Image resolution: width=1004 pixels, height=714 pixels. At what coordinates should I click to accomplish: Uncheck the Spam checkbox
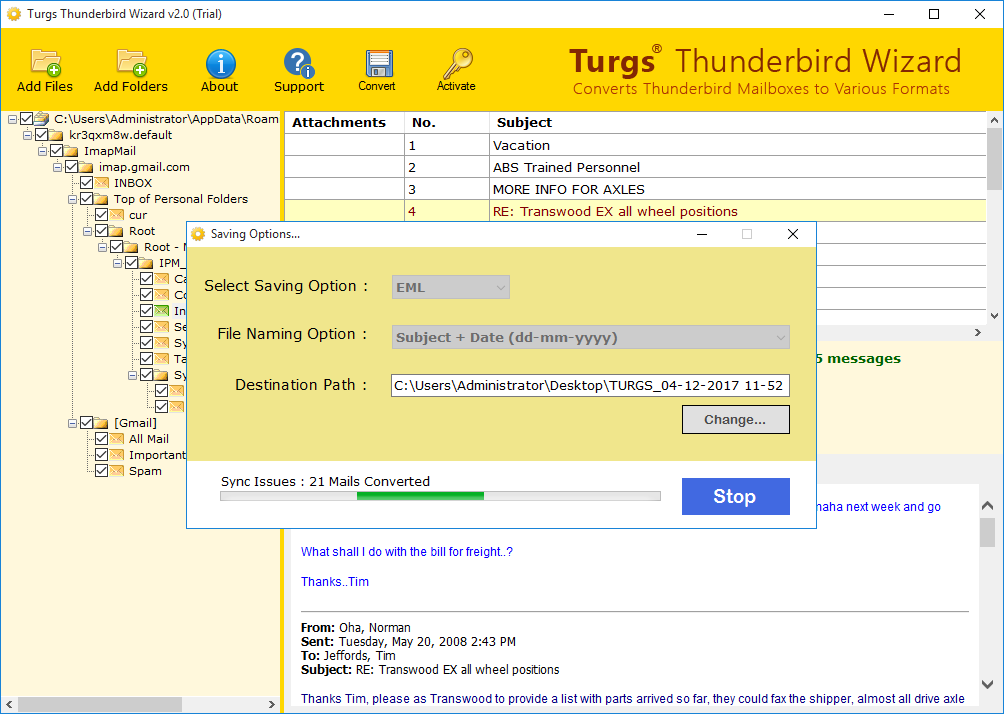click(101, 471)
